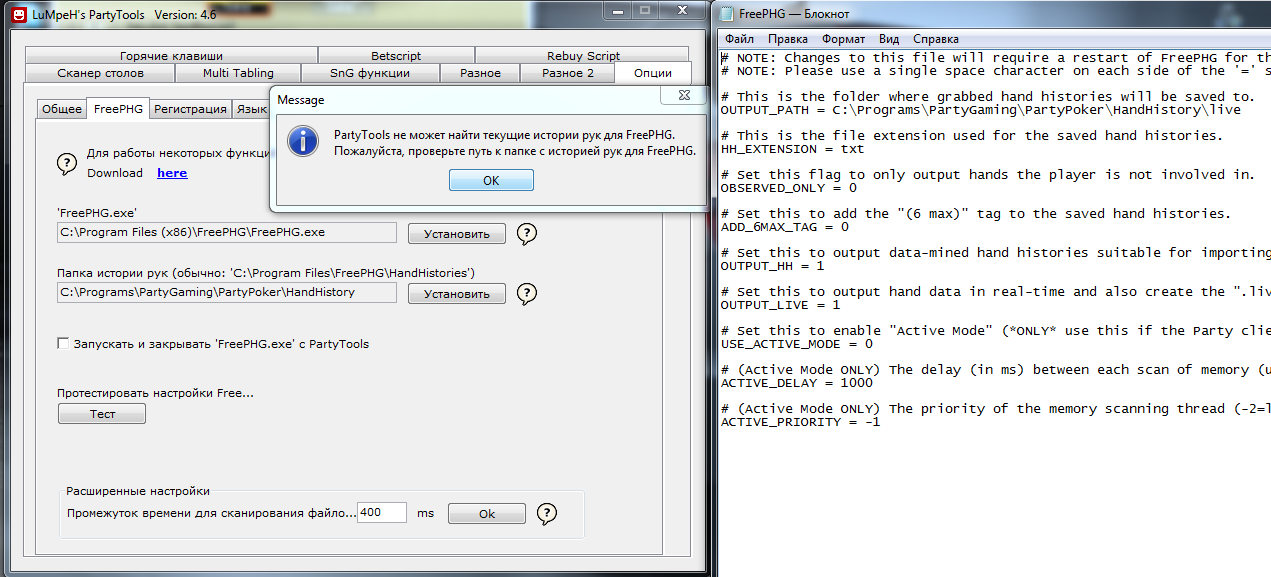Open the Разное tab
This screenshot has width=1271, height=577.
tap(480, 73)
